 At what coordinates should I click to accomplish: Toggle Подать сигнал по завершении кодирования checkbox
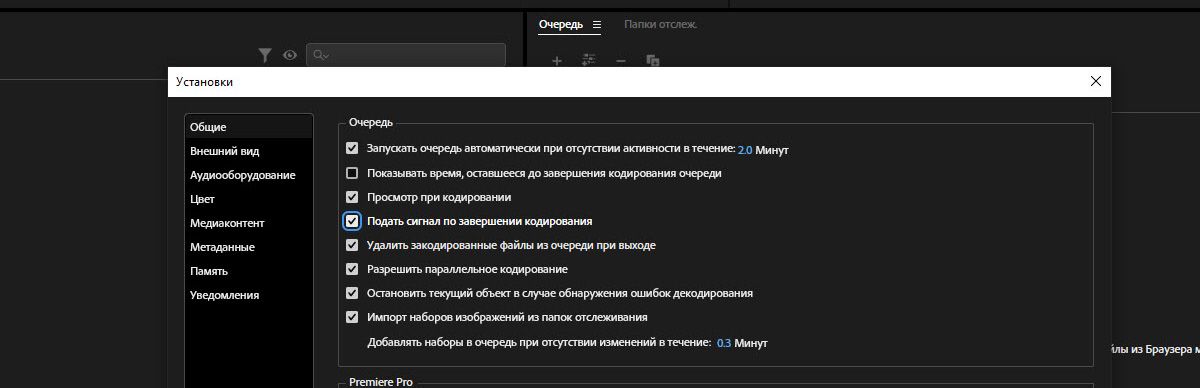352,221
